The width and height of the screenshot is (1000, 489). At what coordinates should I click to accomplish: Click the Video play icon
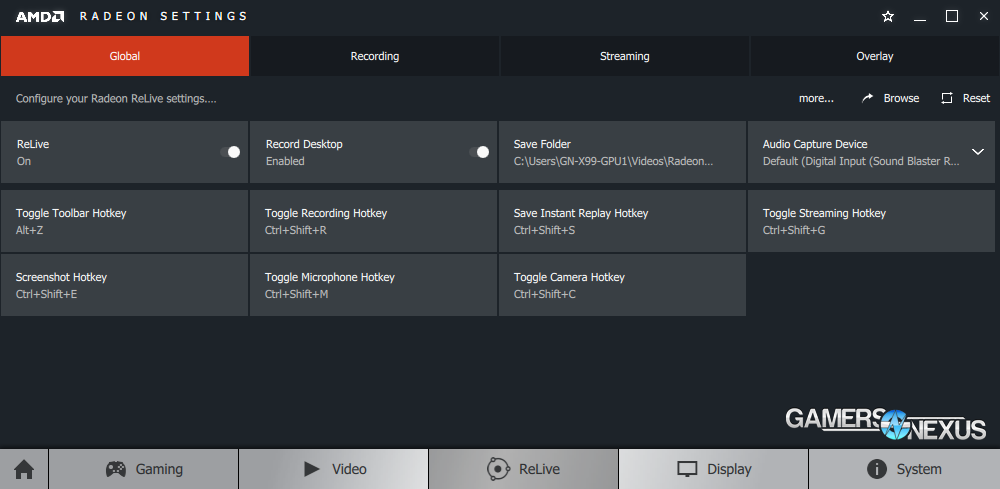coord(311,469)
